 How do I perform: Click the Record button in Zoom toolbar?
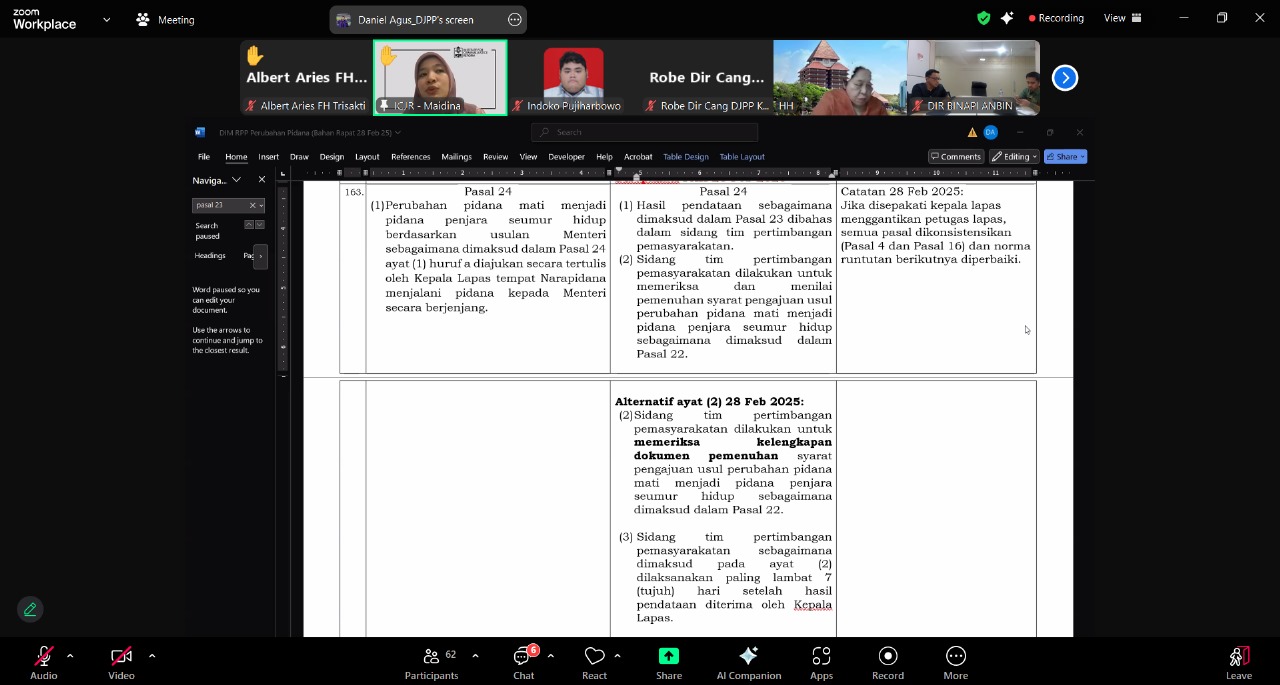(x=888, y=662)
